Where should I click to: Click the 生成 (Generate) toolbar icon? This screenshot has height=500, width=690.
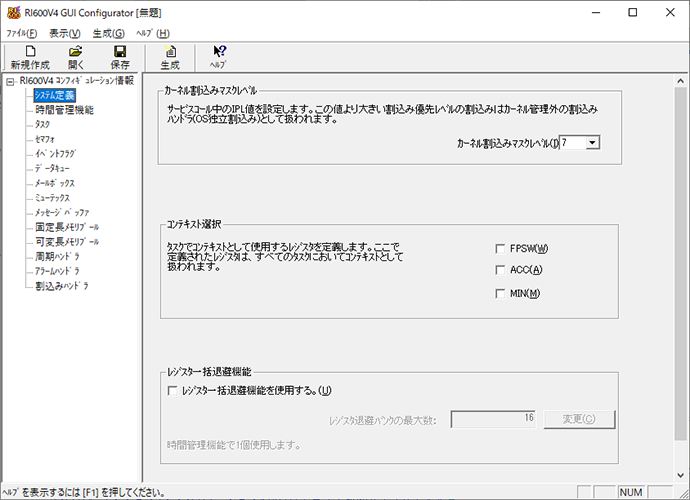click(x=170, y=51)
